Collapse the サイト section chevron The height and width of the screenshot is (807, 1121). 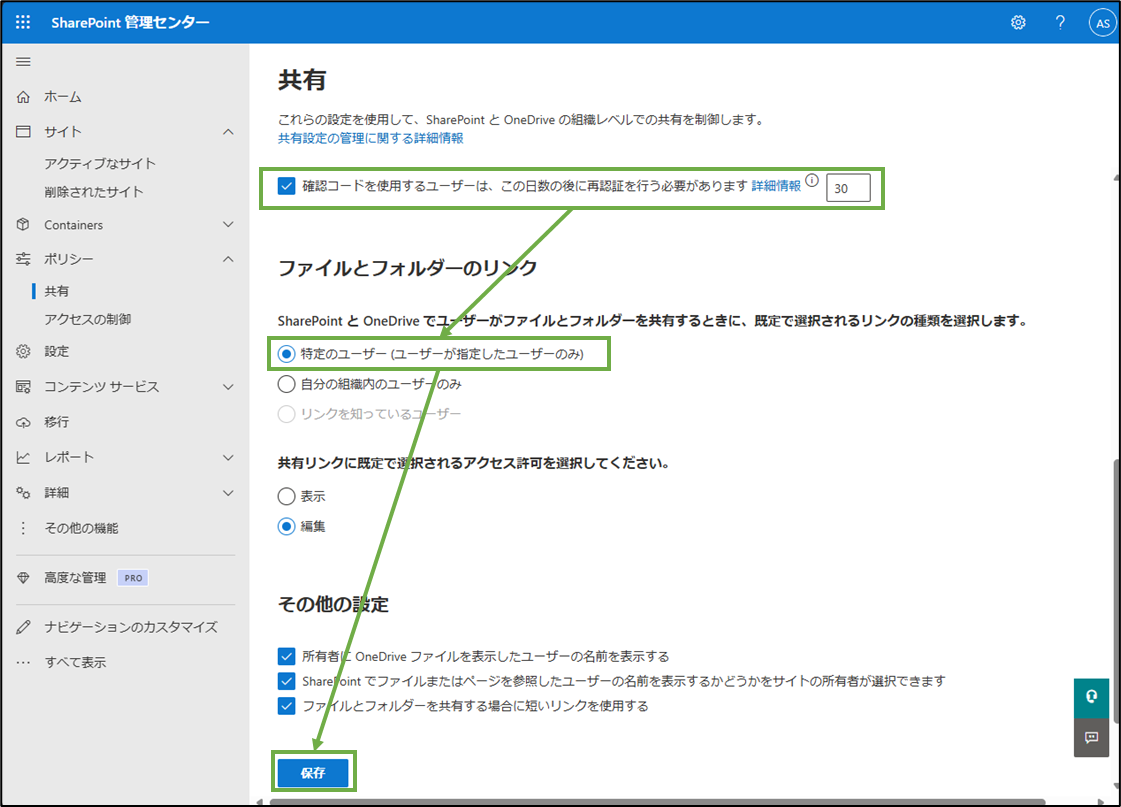tap(228, 132)
